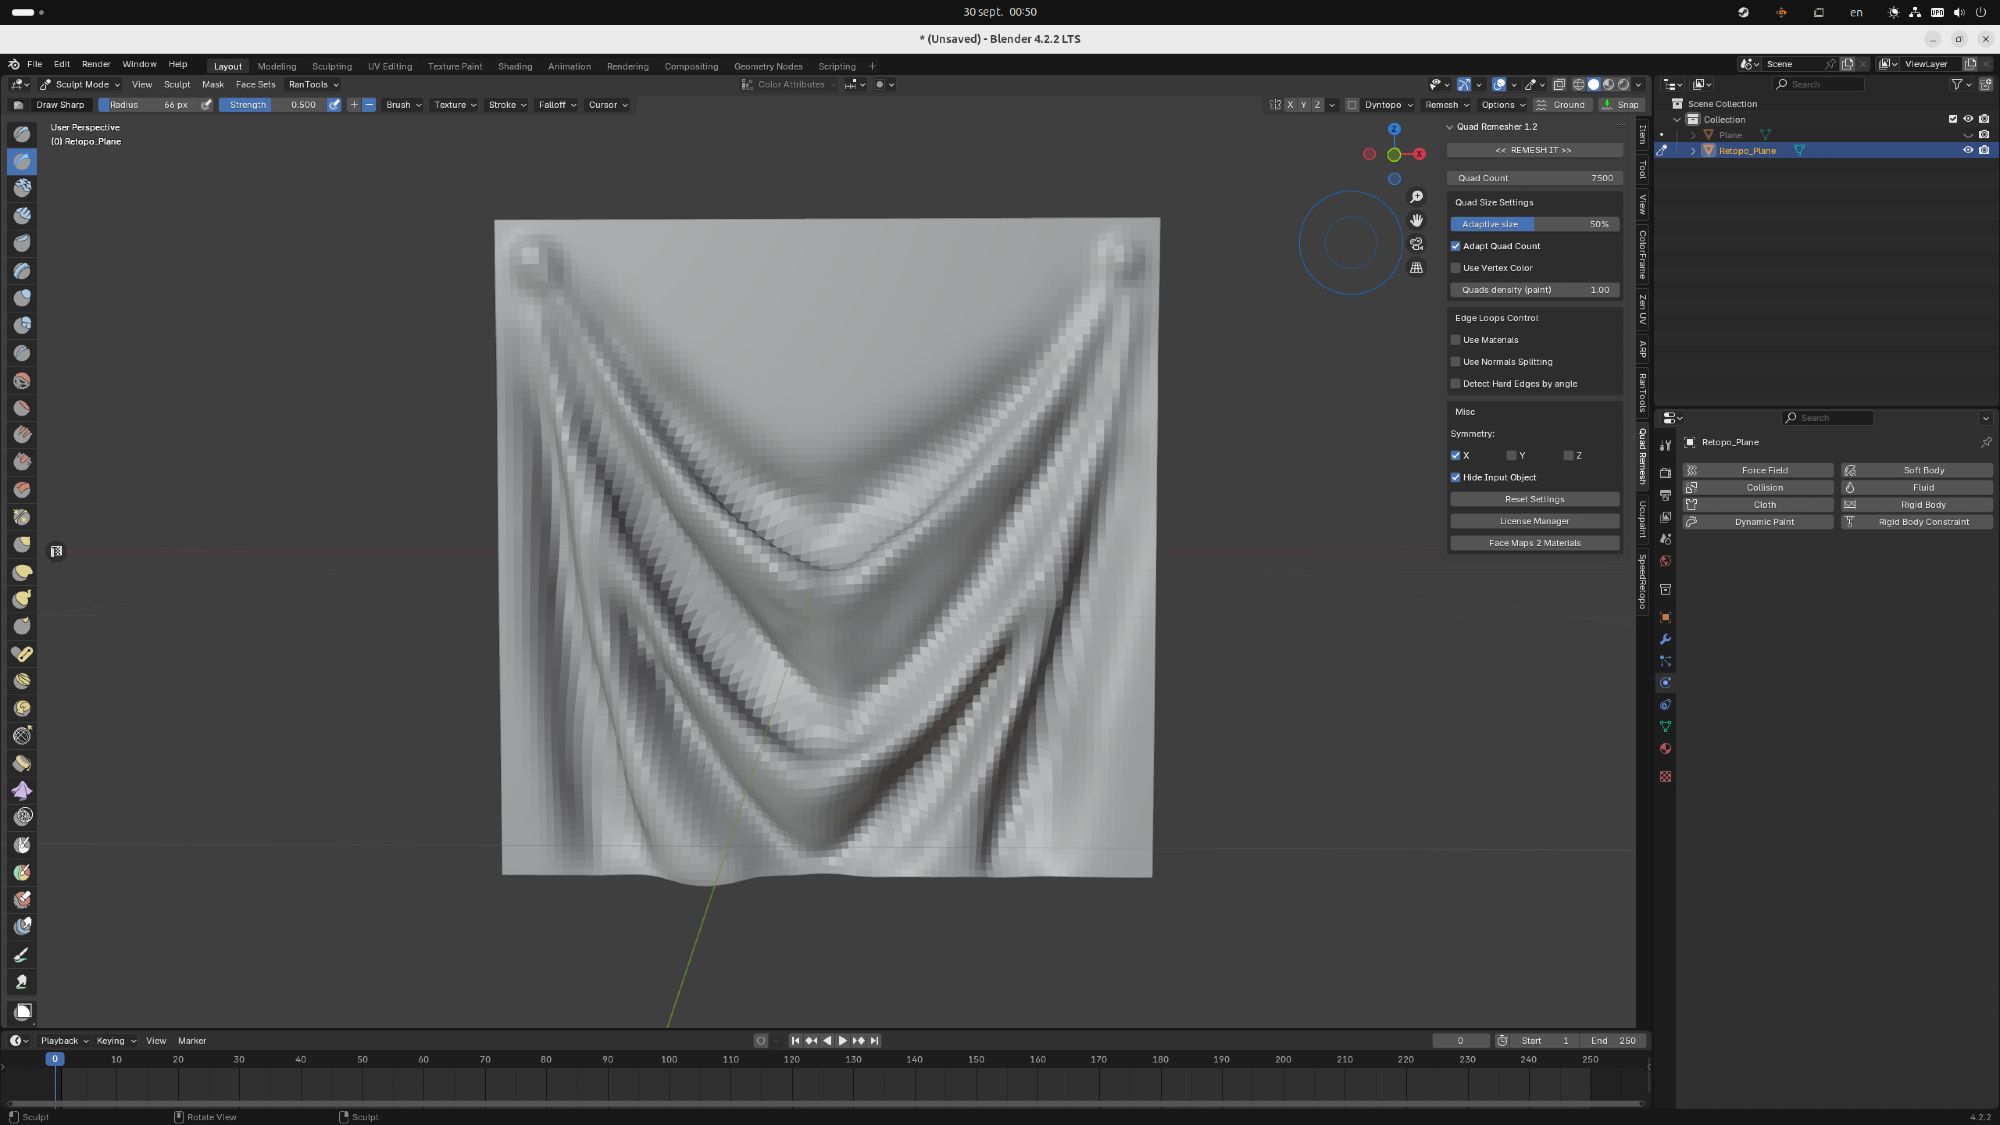Viewport: 2000px width, 1125px height.
Task: Select the Smooth brush tool
Action: tap(22, 381)
